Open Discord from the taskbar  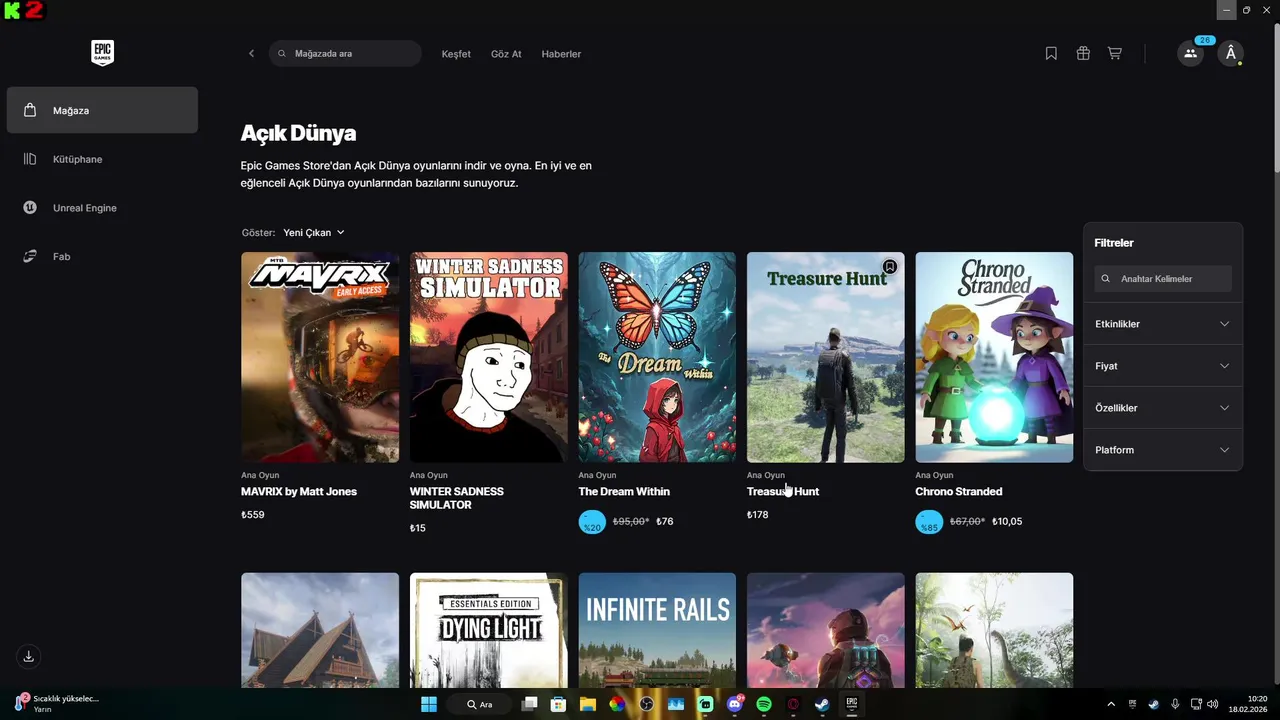click(735, 704)
